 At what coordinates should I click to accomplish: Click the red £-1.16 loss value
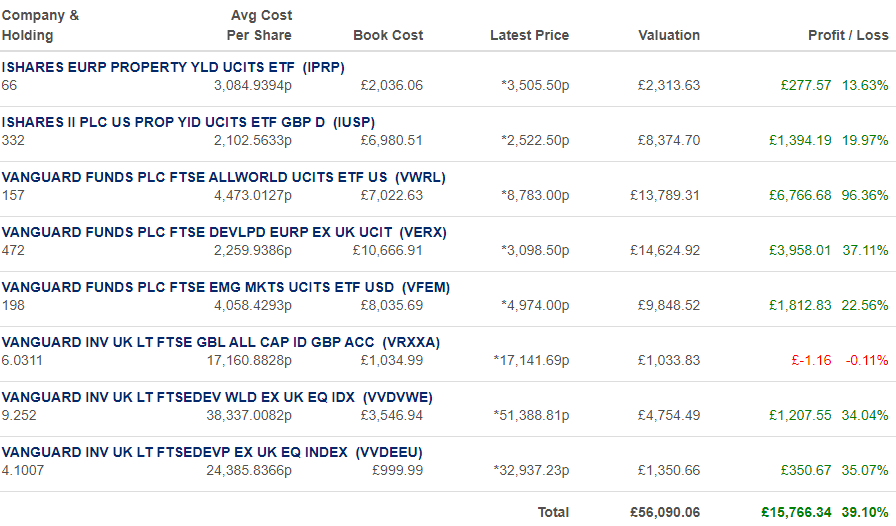[x=811, y=360]
